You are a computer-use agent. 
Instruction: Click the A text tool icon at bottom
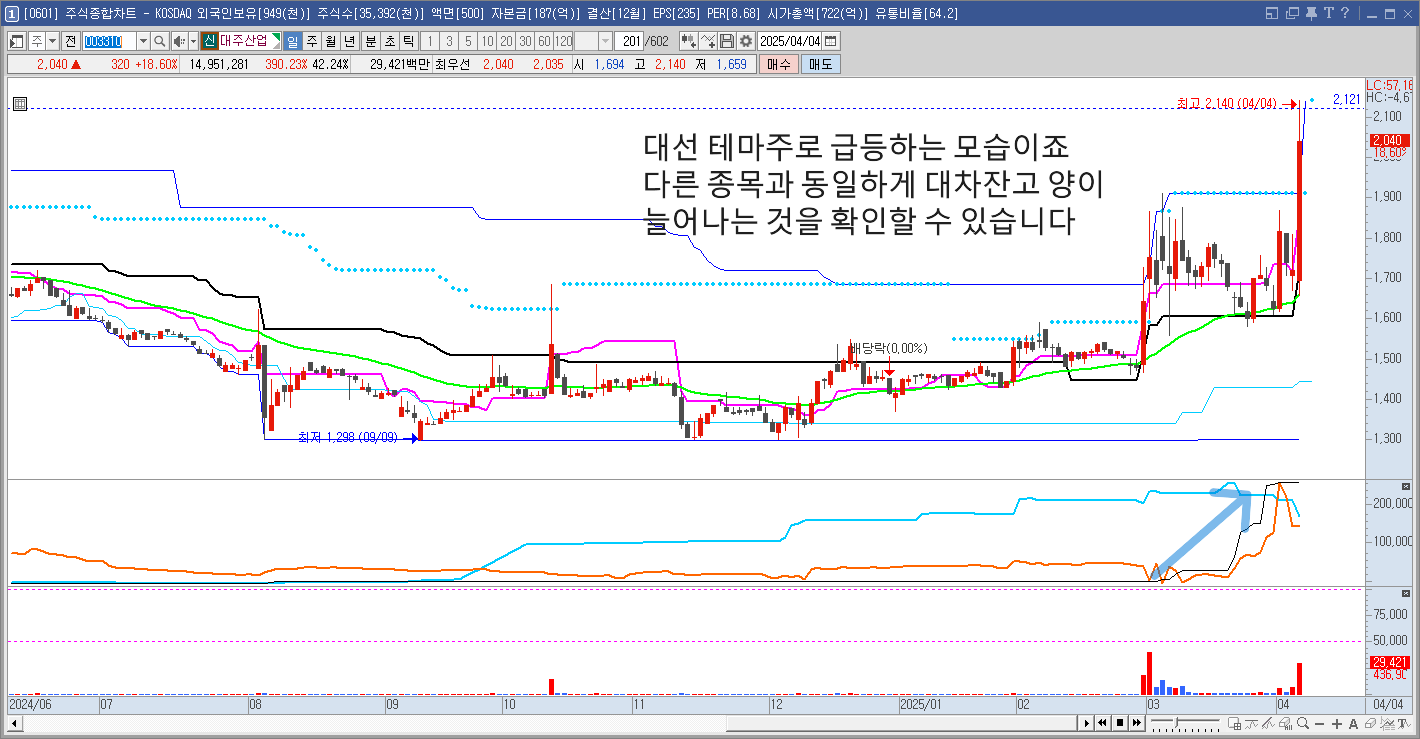[x=1353, y=723]
